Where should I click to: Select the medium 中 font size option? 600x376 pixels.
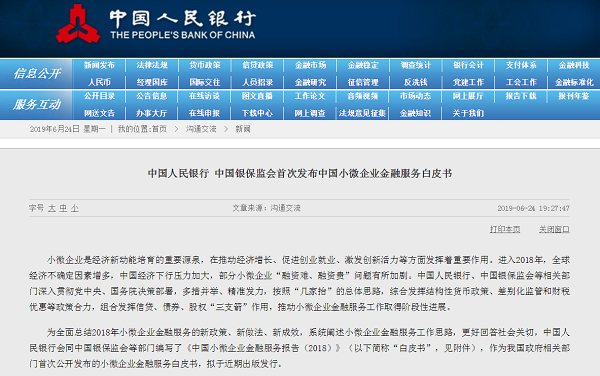point(63,208)
